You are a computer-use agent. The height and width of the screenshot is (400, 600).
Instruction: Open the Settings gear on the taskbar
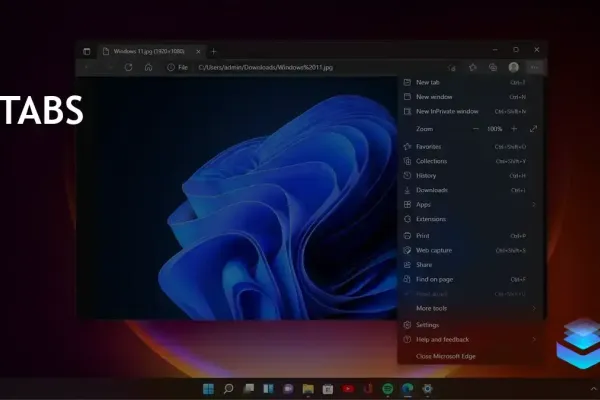tap(427, 389)
